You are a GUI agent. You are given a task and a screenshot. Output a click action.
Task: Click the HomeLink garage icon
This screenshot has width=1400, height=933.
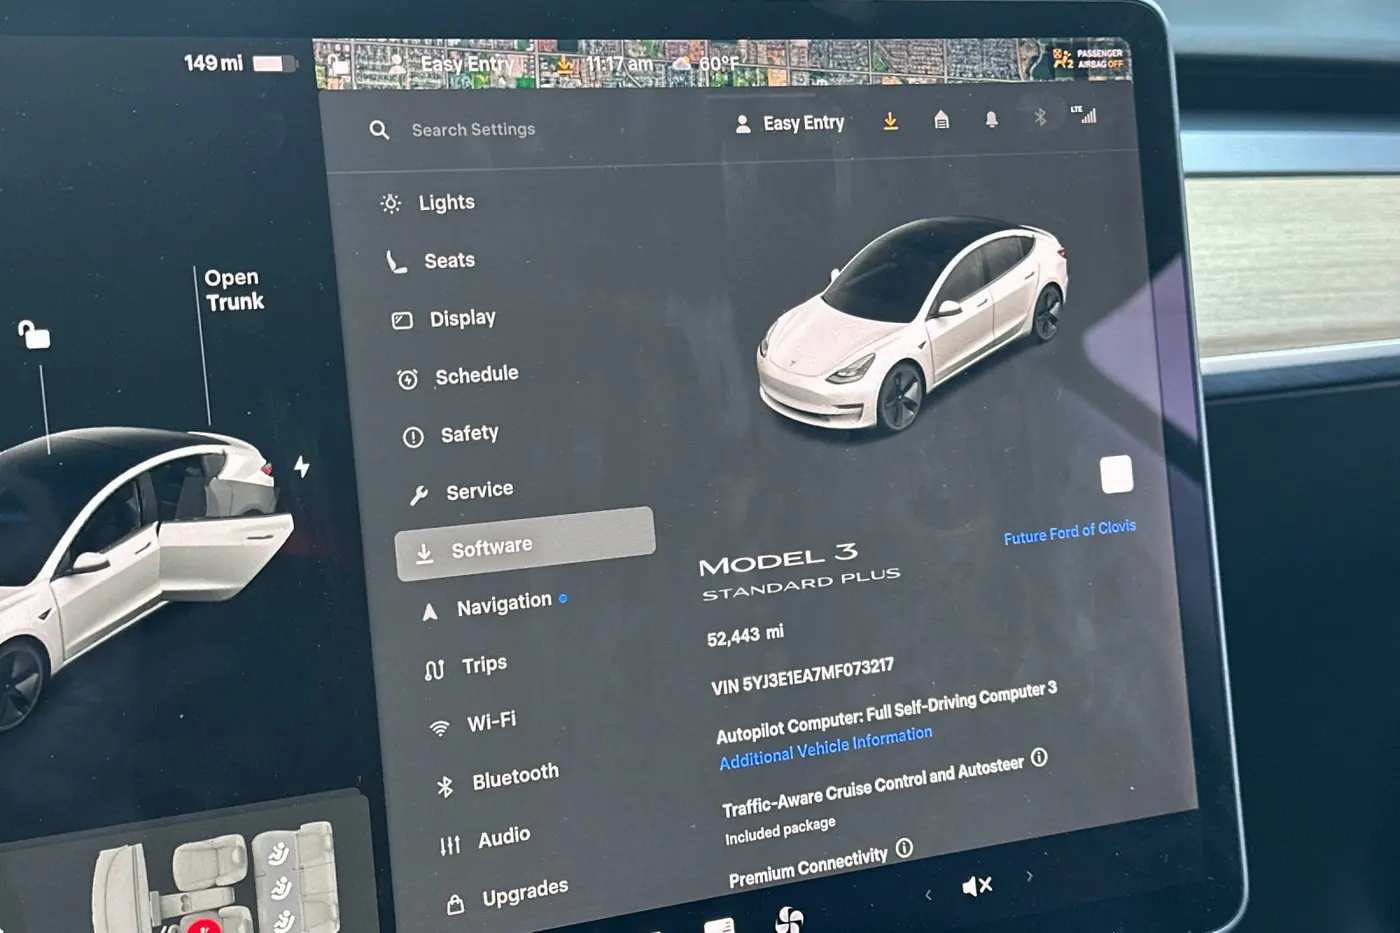pyautogui.click(x=941, y=120)
